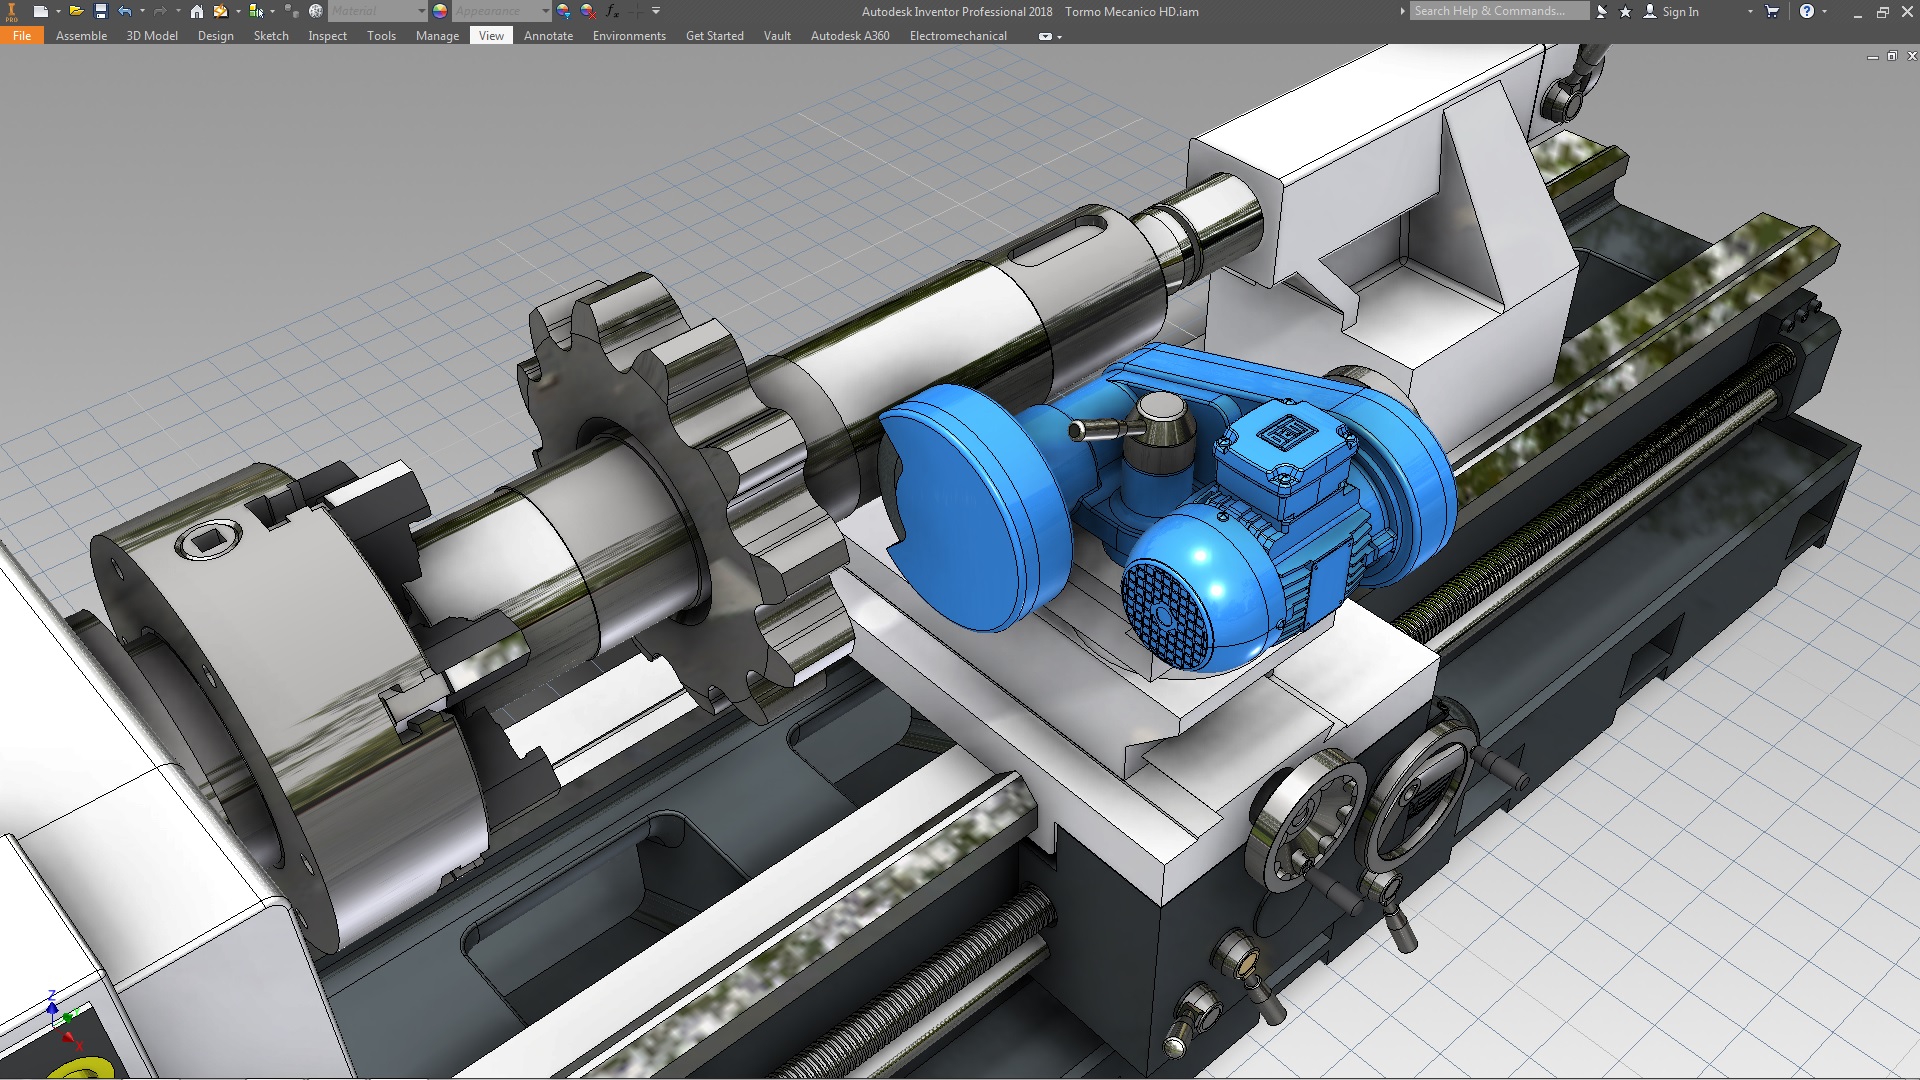
Task: Click the appearance color wheel icon
Action: pyautogui.click(x=440, y=11)
